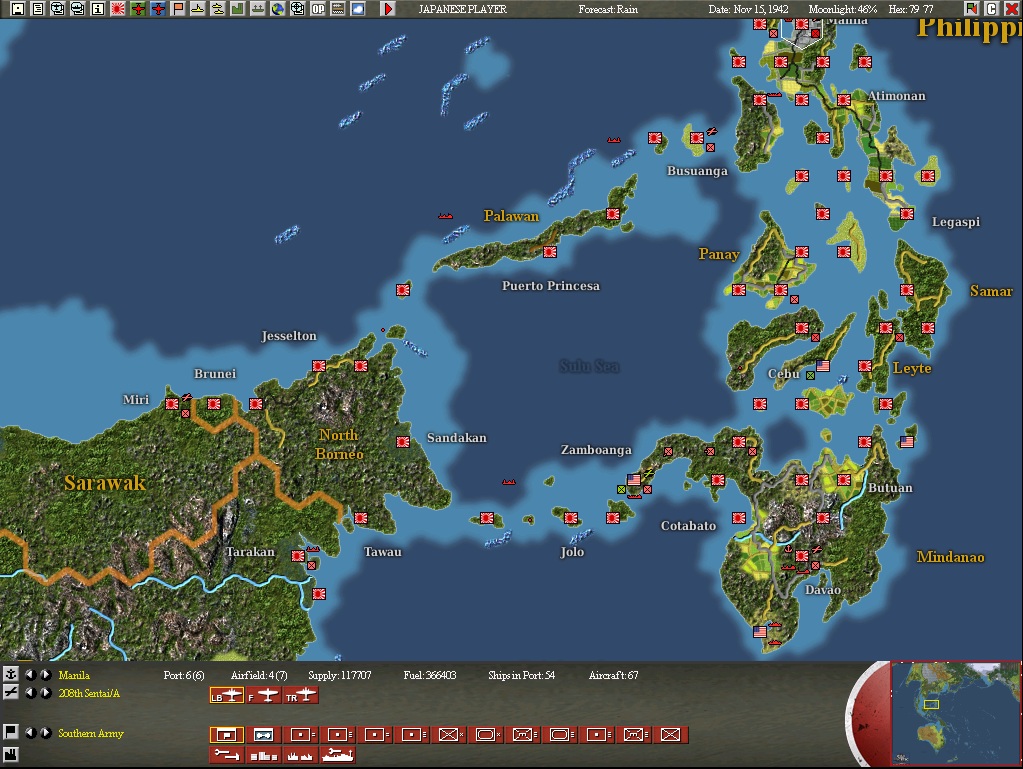Screen dimensions: 1023x769
Task: Click the Supply: 117707 value
Action: pyautogui.click(x=339, y=675)
